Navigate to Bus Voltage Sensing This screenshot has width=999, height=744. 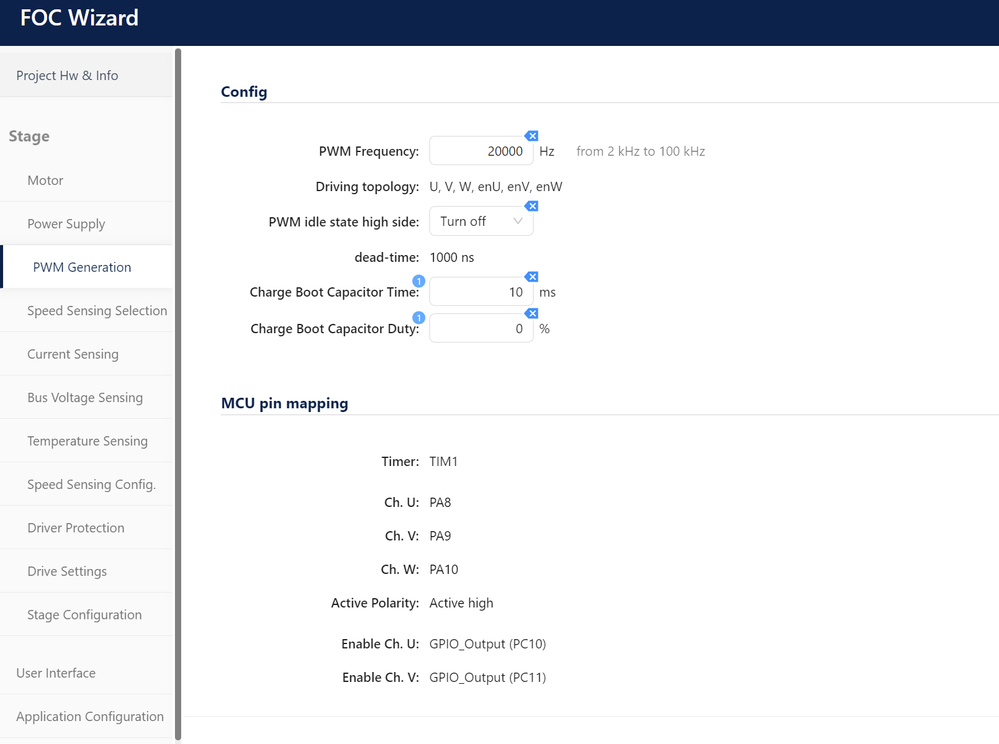[x=85, y=398]
